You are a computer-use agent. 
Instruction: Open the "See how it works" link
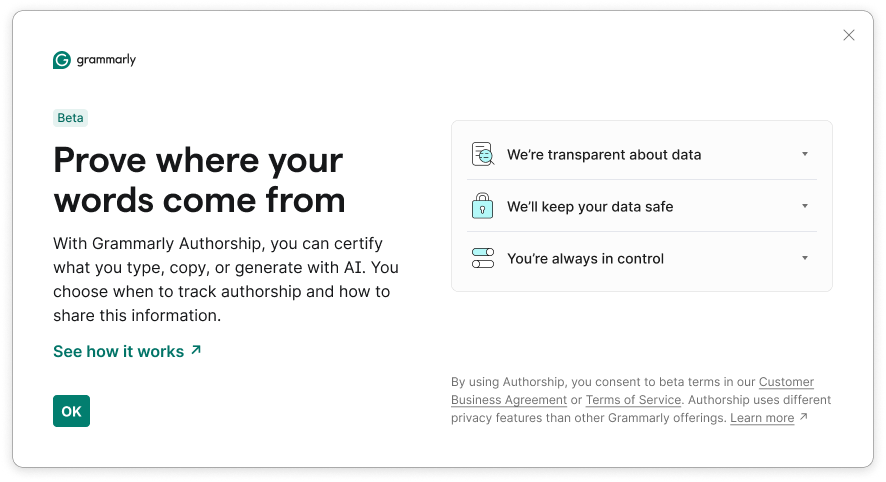[118, 351]
